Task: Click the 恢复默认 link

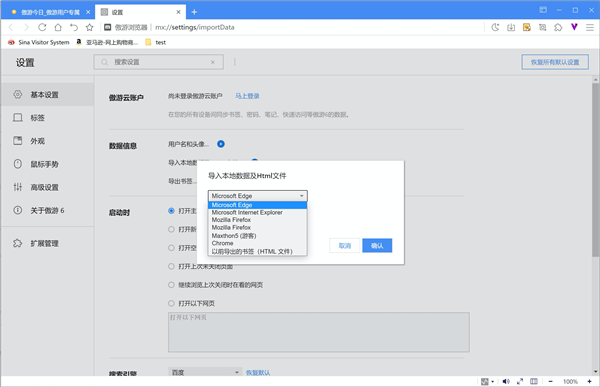Action: pos(258,372)
